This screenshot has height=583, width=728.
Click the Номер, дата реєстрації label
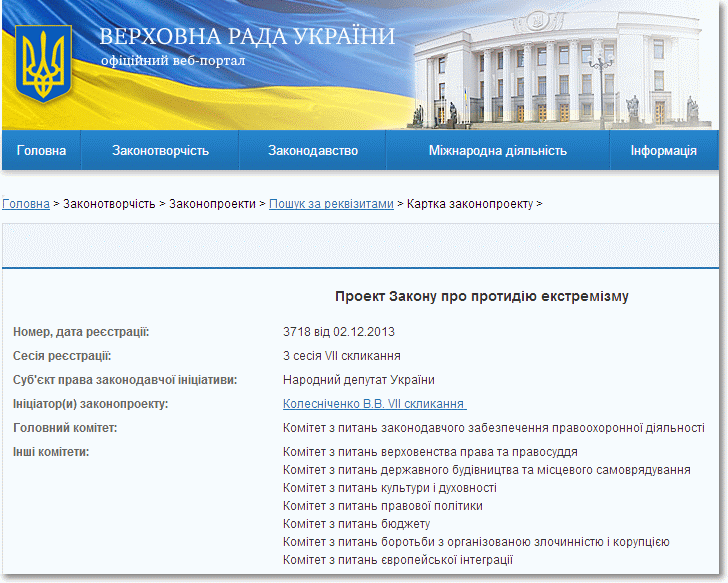tap(81, 332)
